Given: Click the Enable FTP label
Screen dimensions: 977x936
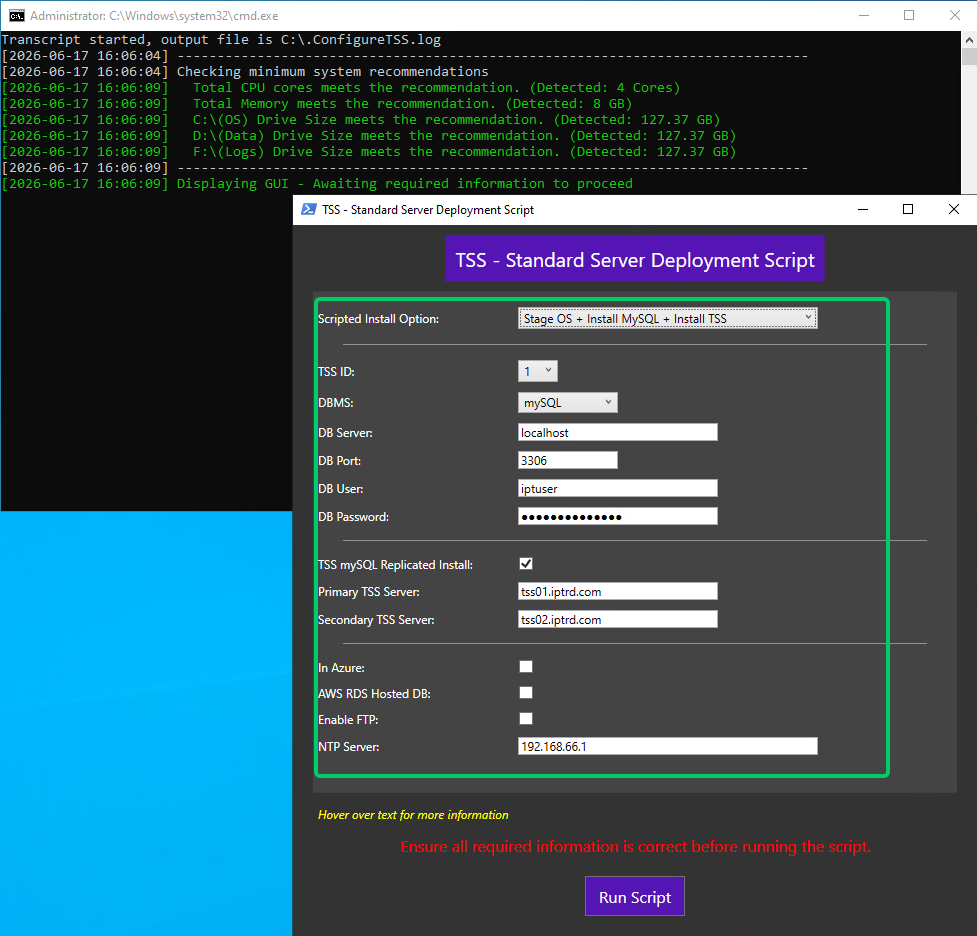Looking at the screenshot, I should (348, 720).
